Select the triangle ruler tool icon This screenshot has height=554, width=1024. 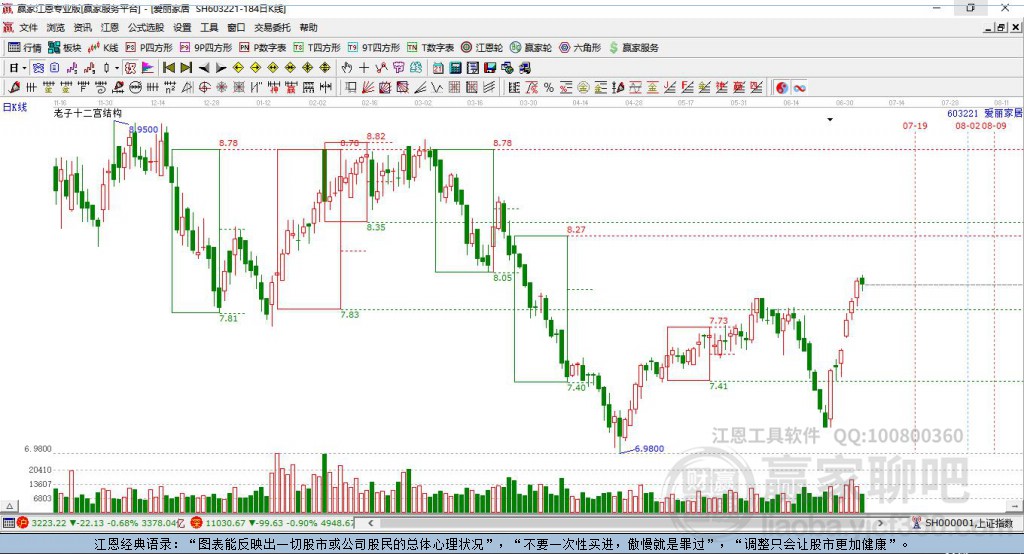(187, 88)
